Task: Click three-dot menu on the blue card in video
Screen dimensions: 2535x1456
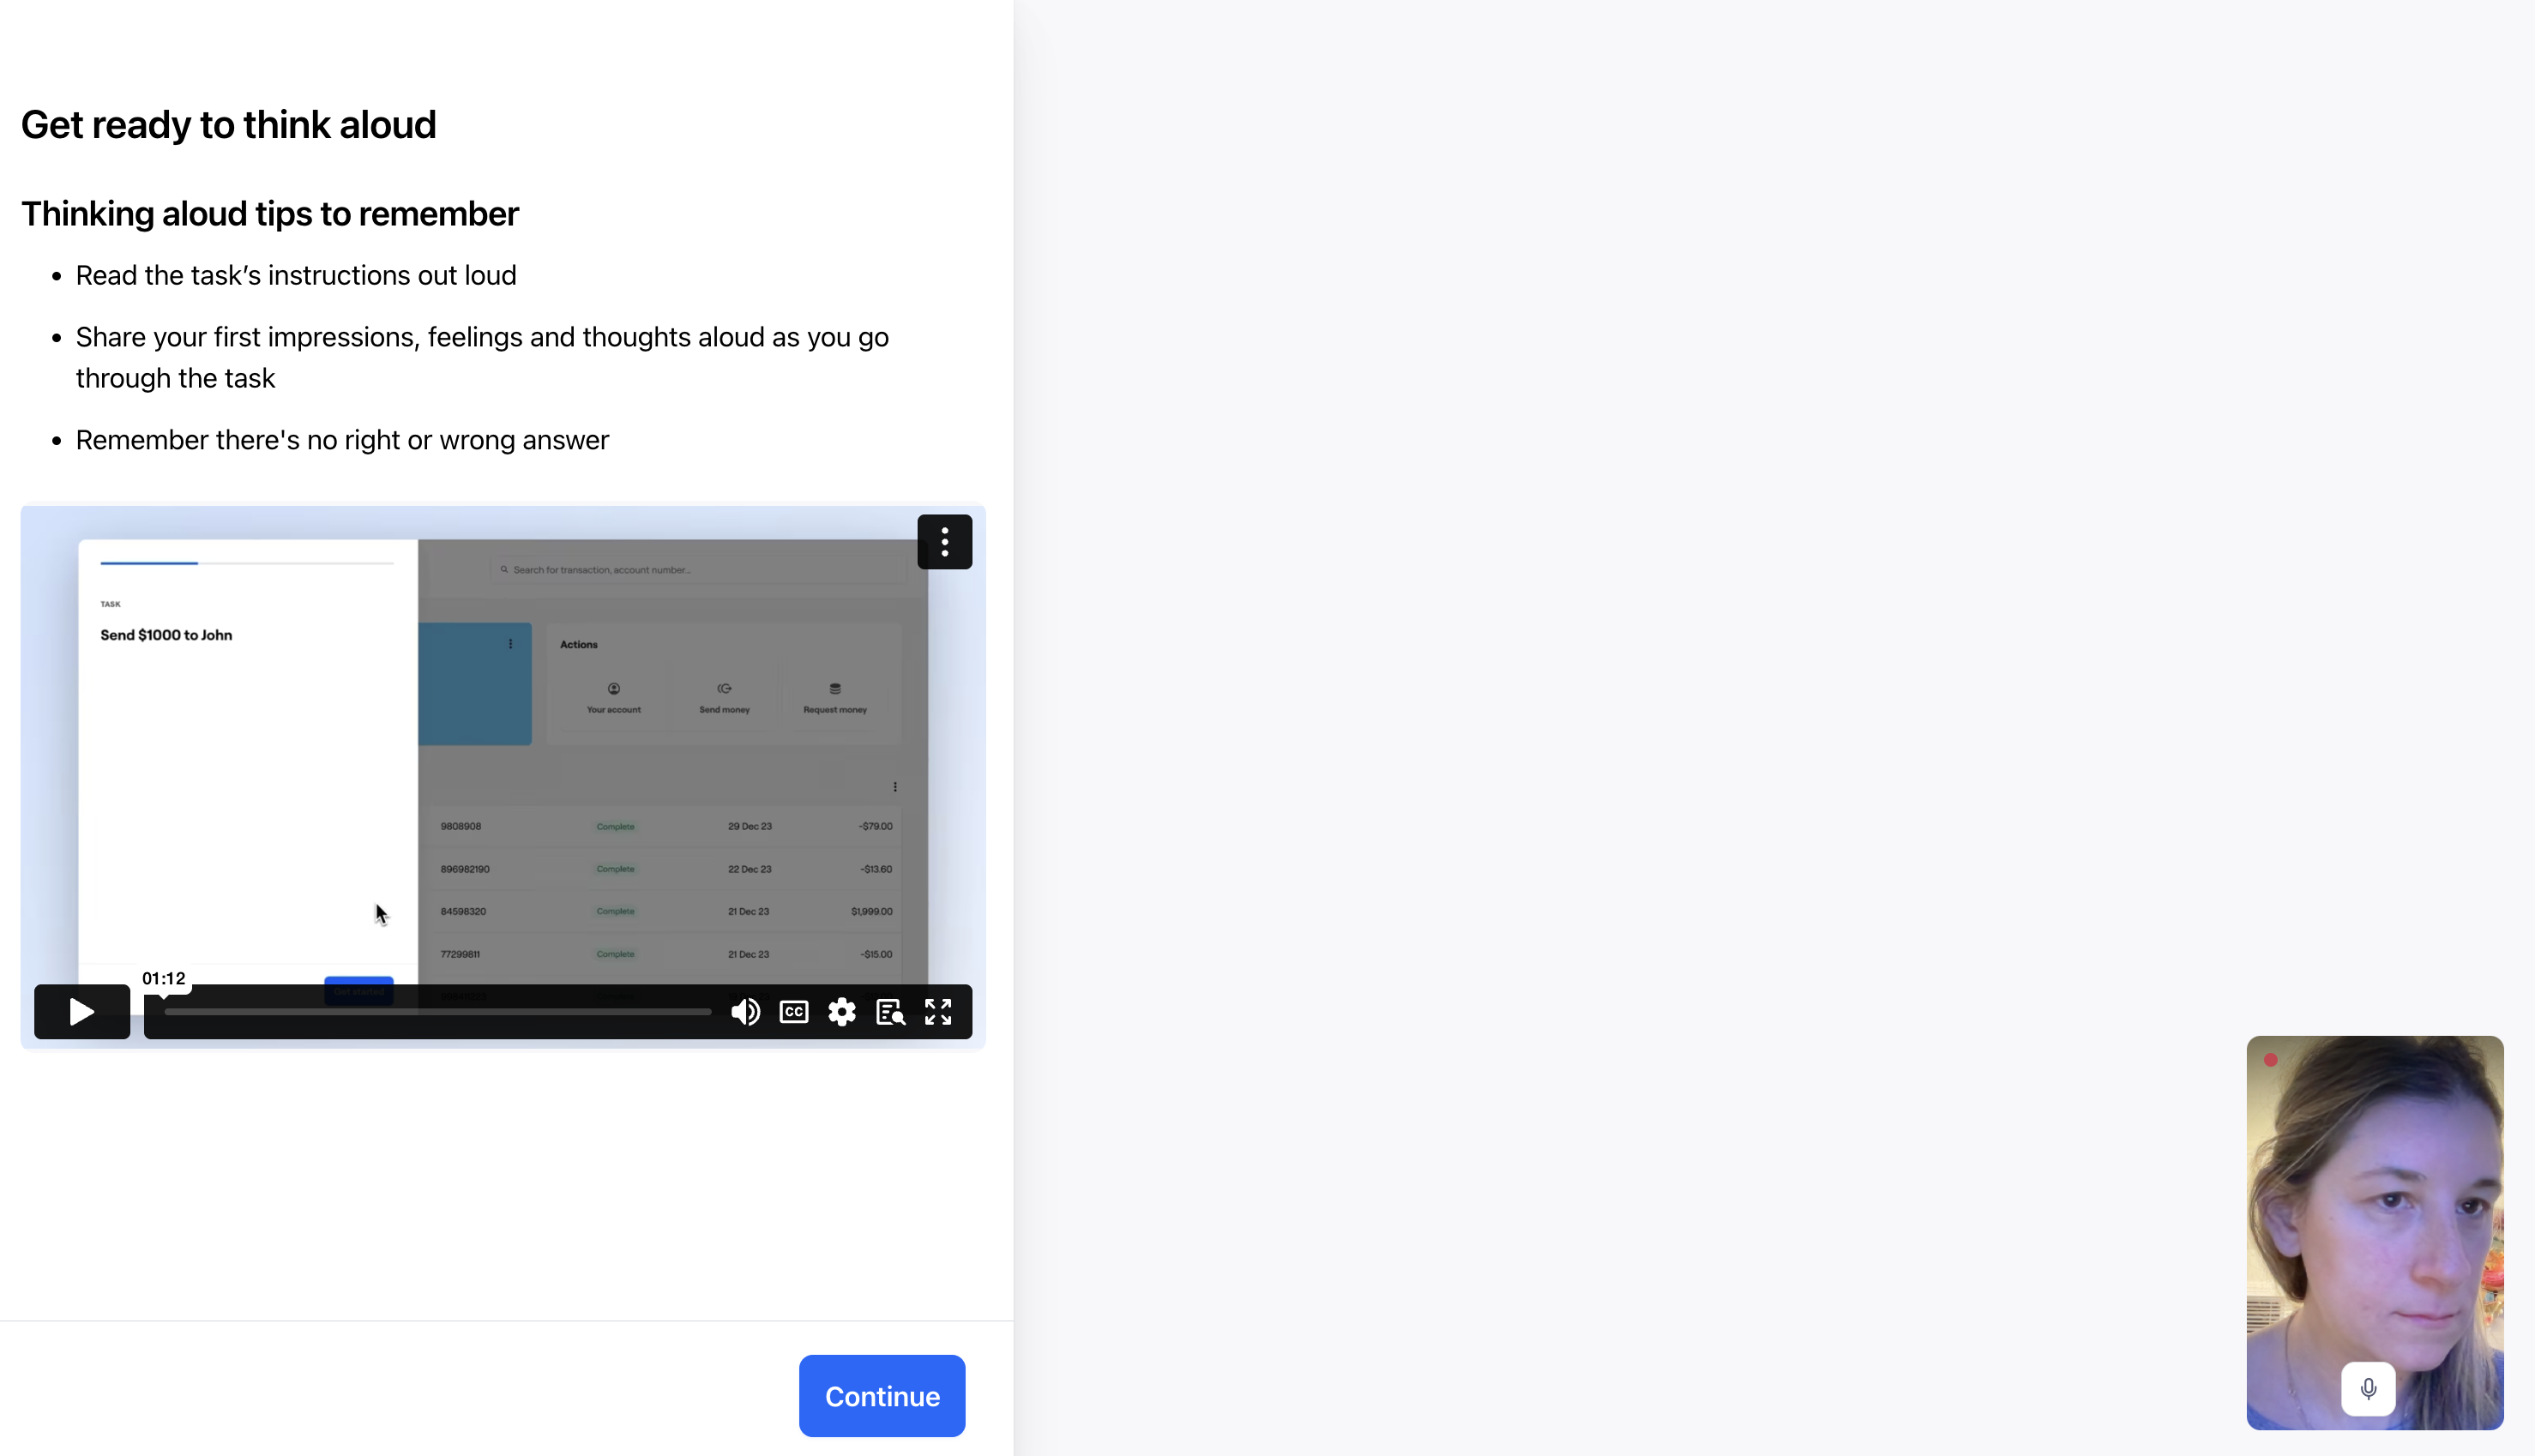Action: [510, 644]
